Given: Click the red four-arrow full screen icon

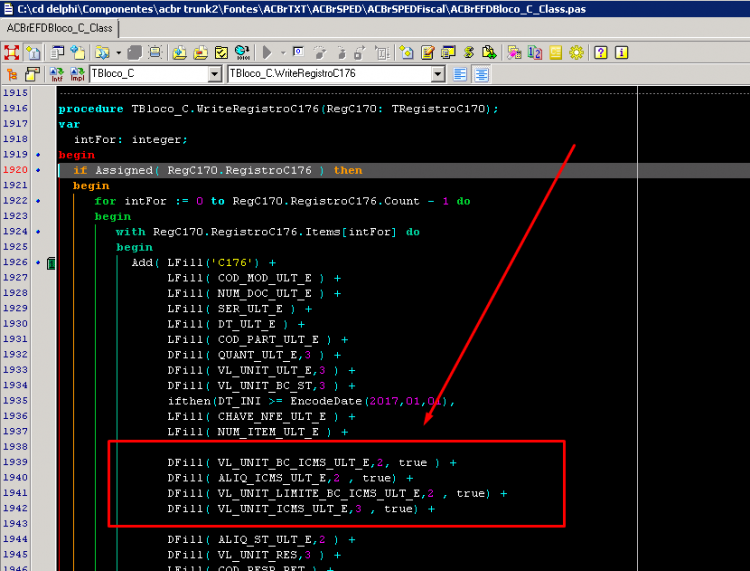Looking at the screenshot, I should pyautogui.click(x=11, y=53).
